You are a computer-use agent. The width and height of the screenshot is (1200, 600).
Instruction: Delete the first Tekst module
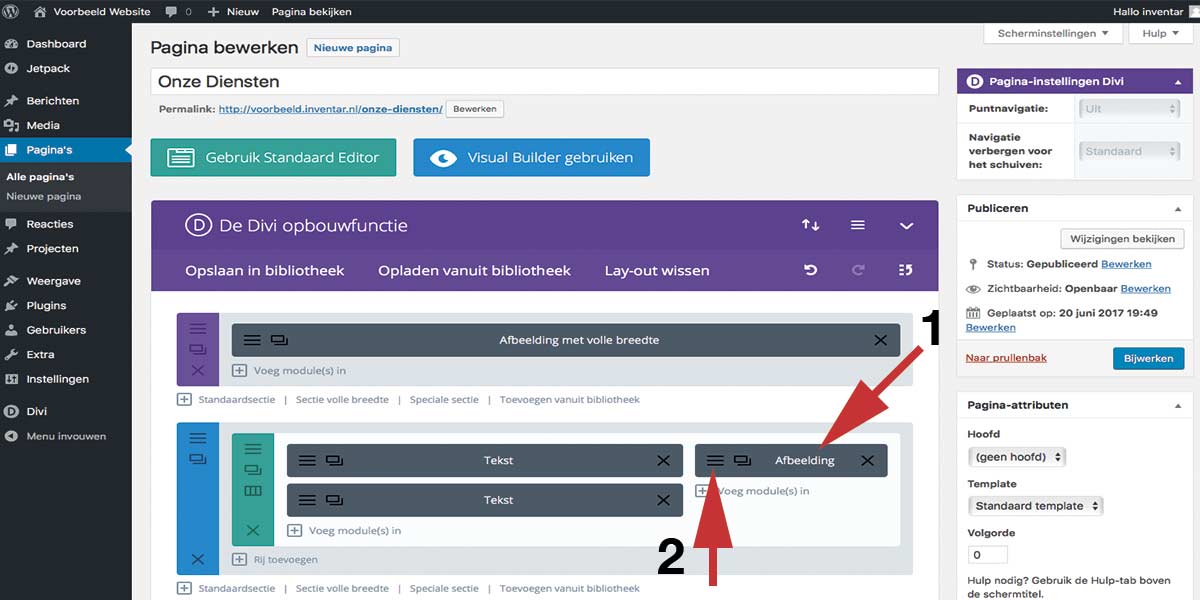[x=663, y=460]
